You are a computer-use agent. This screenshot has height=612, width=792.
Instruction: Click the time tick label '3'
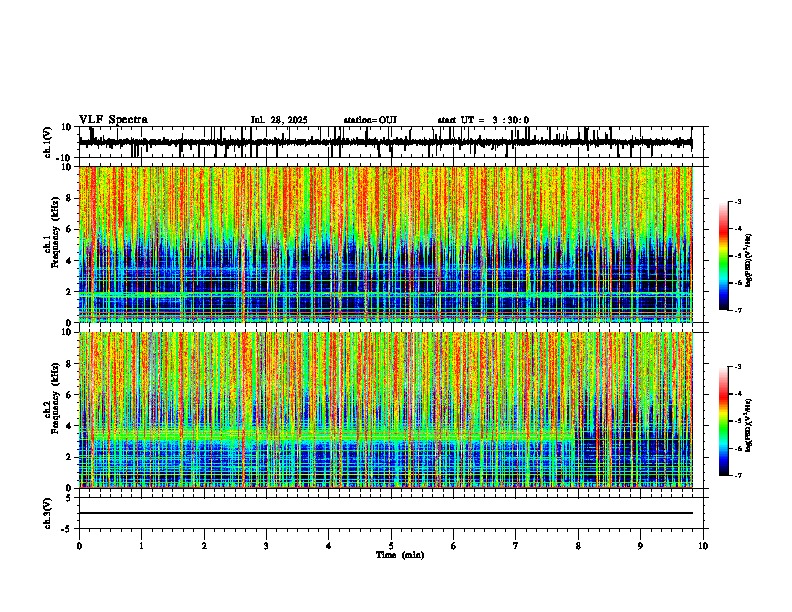coord(266,546)
